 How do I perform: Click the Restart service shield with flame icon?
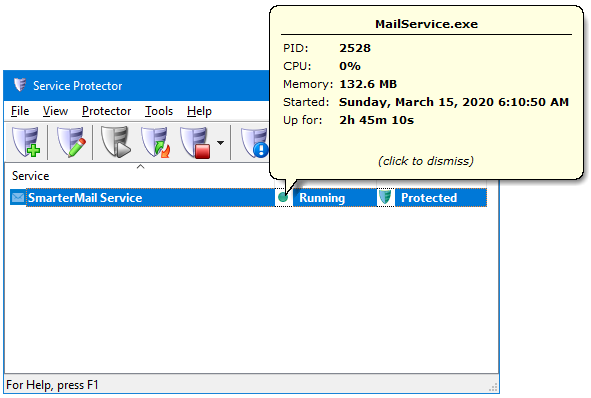tap(156, 142)
